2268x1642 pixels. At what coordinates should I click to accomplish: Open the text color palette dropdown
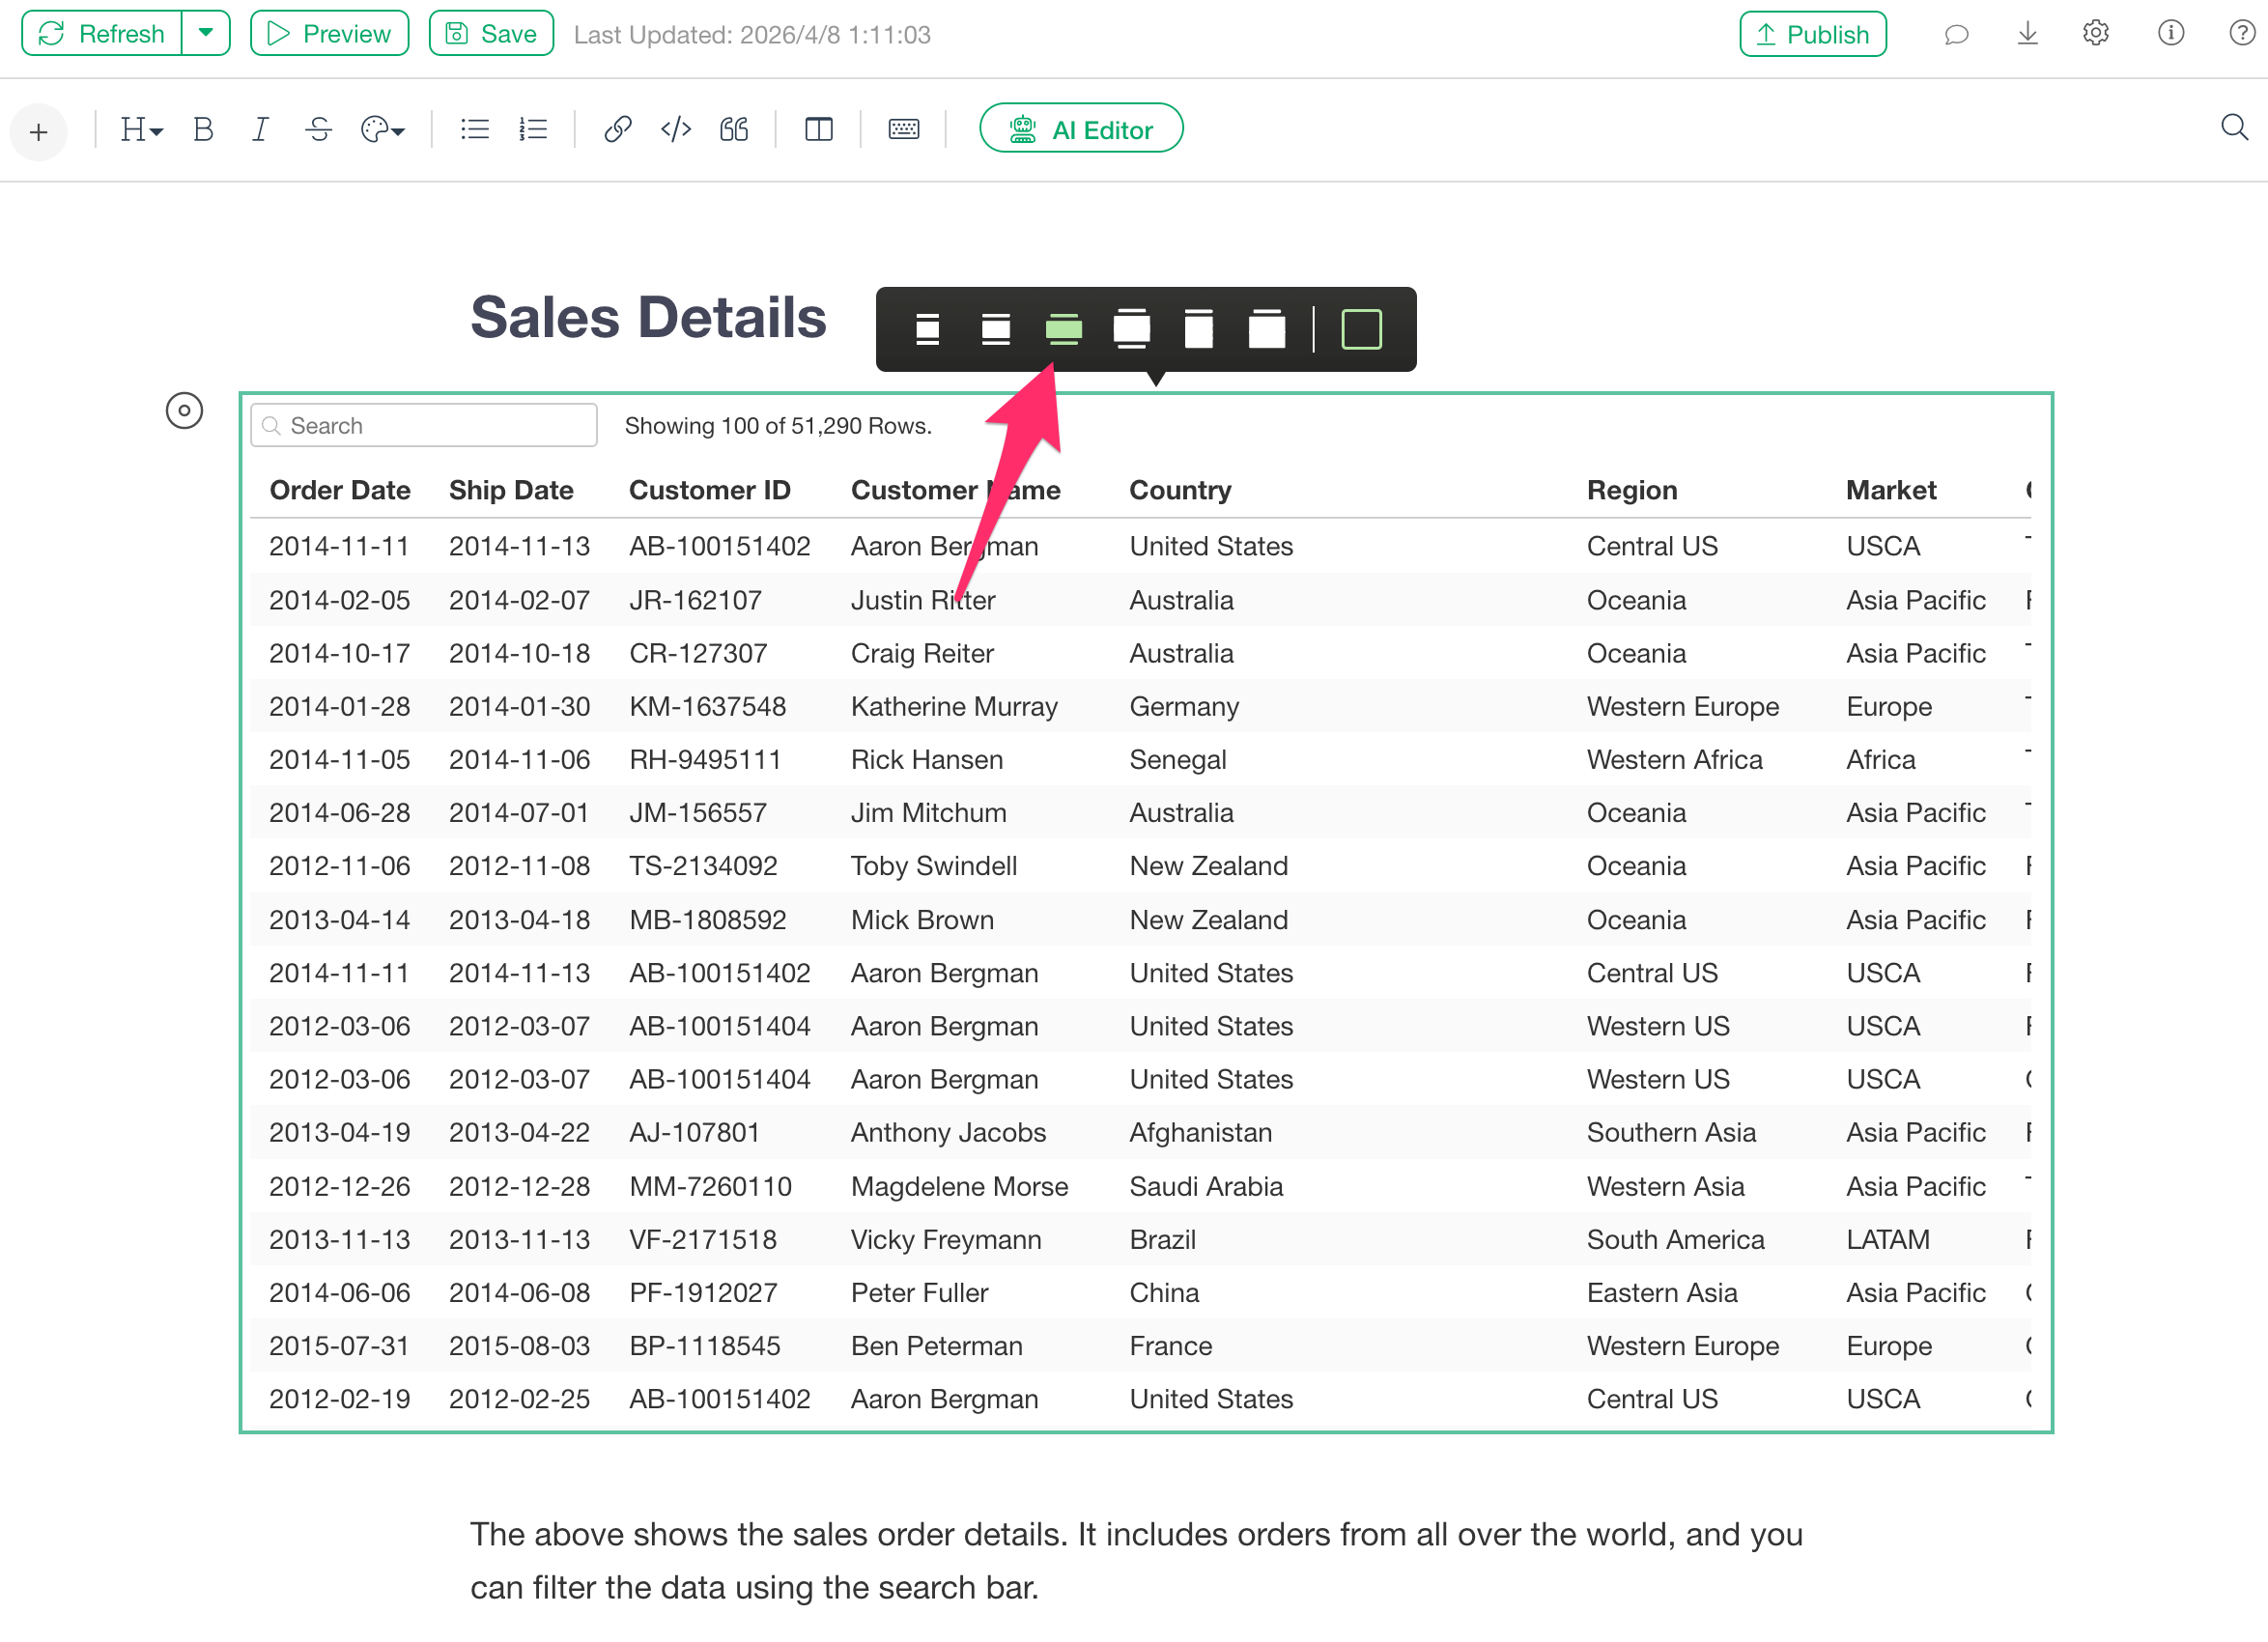[x=382, y=130]
